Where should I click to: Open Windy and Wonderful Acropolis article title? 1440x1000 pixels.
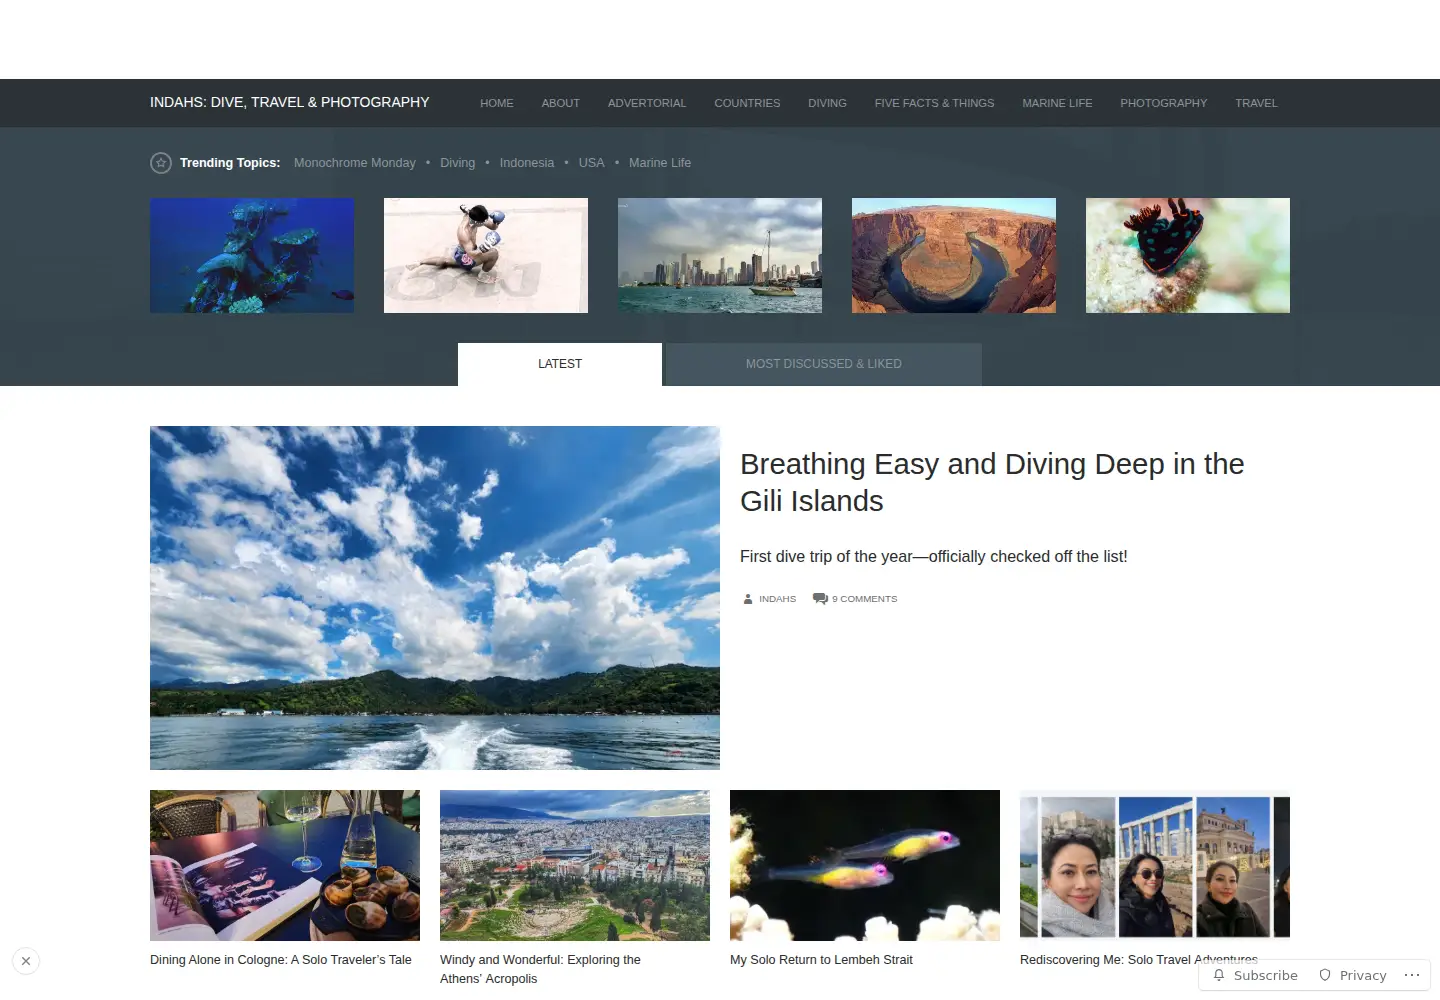click(540, 969)
